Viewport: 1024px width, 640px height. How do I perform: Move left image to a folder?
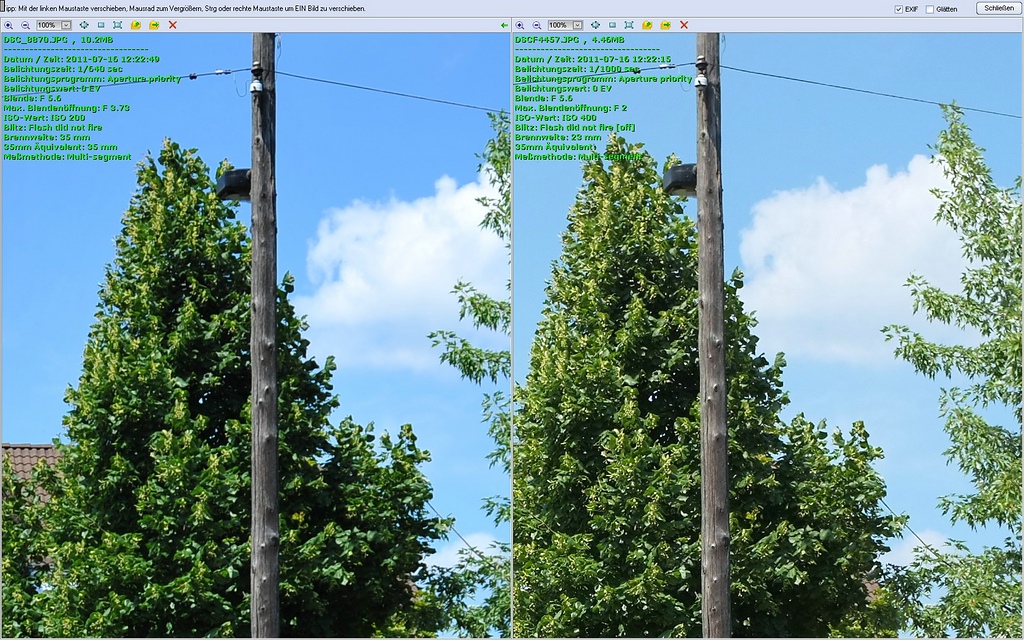pyautogui.click(x=154, y=25)
